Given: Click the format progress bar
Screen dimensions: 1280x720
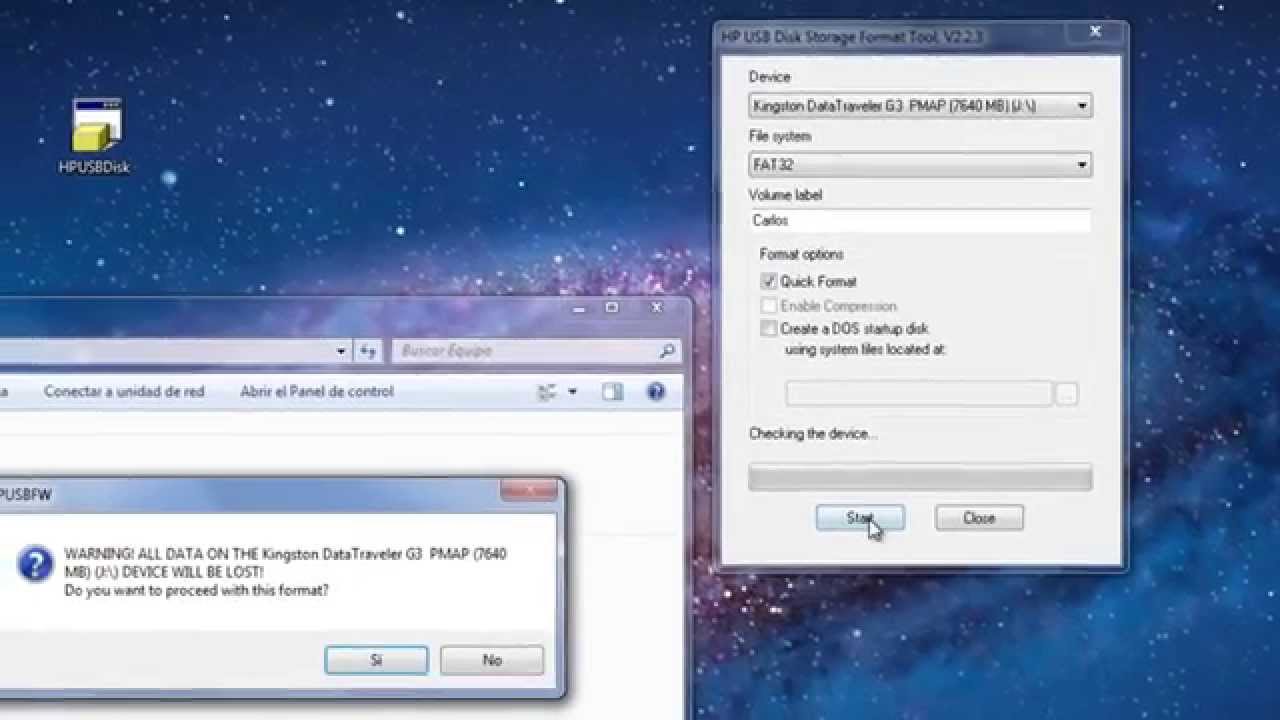Looking at the screenshot, I should pyautogui.click(x=920, y=477).
